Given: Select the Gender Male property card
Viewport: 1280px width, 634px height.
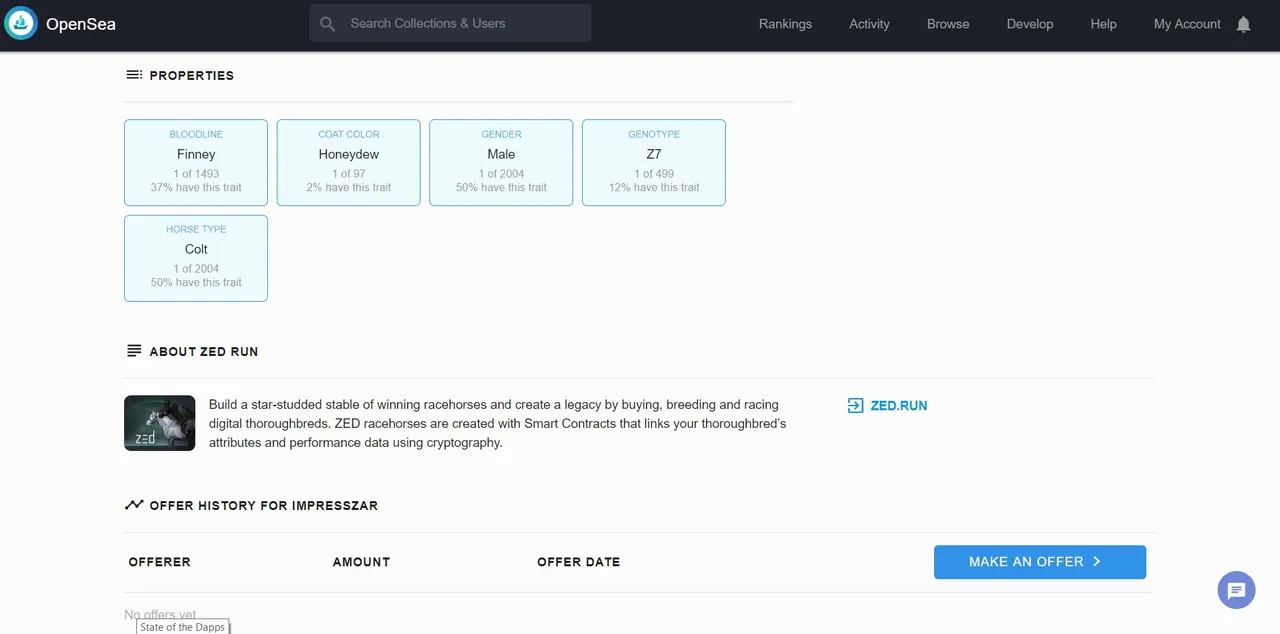Looking at the screenshot, I should [501, 163].
